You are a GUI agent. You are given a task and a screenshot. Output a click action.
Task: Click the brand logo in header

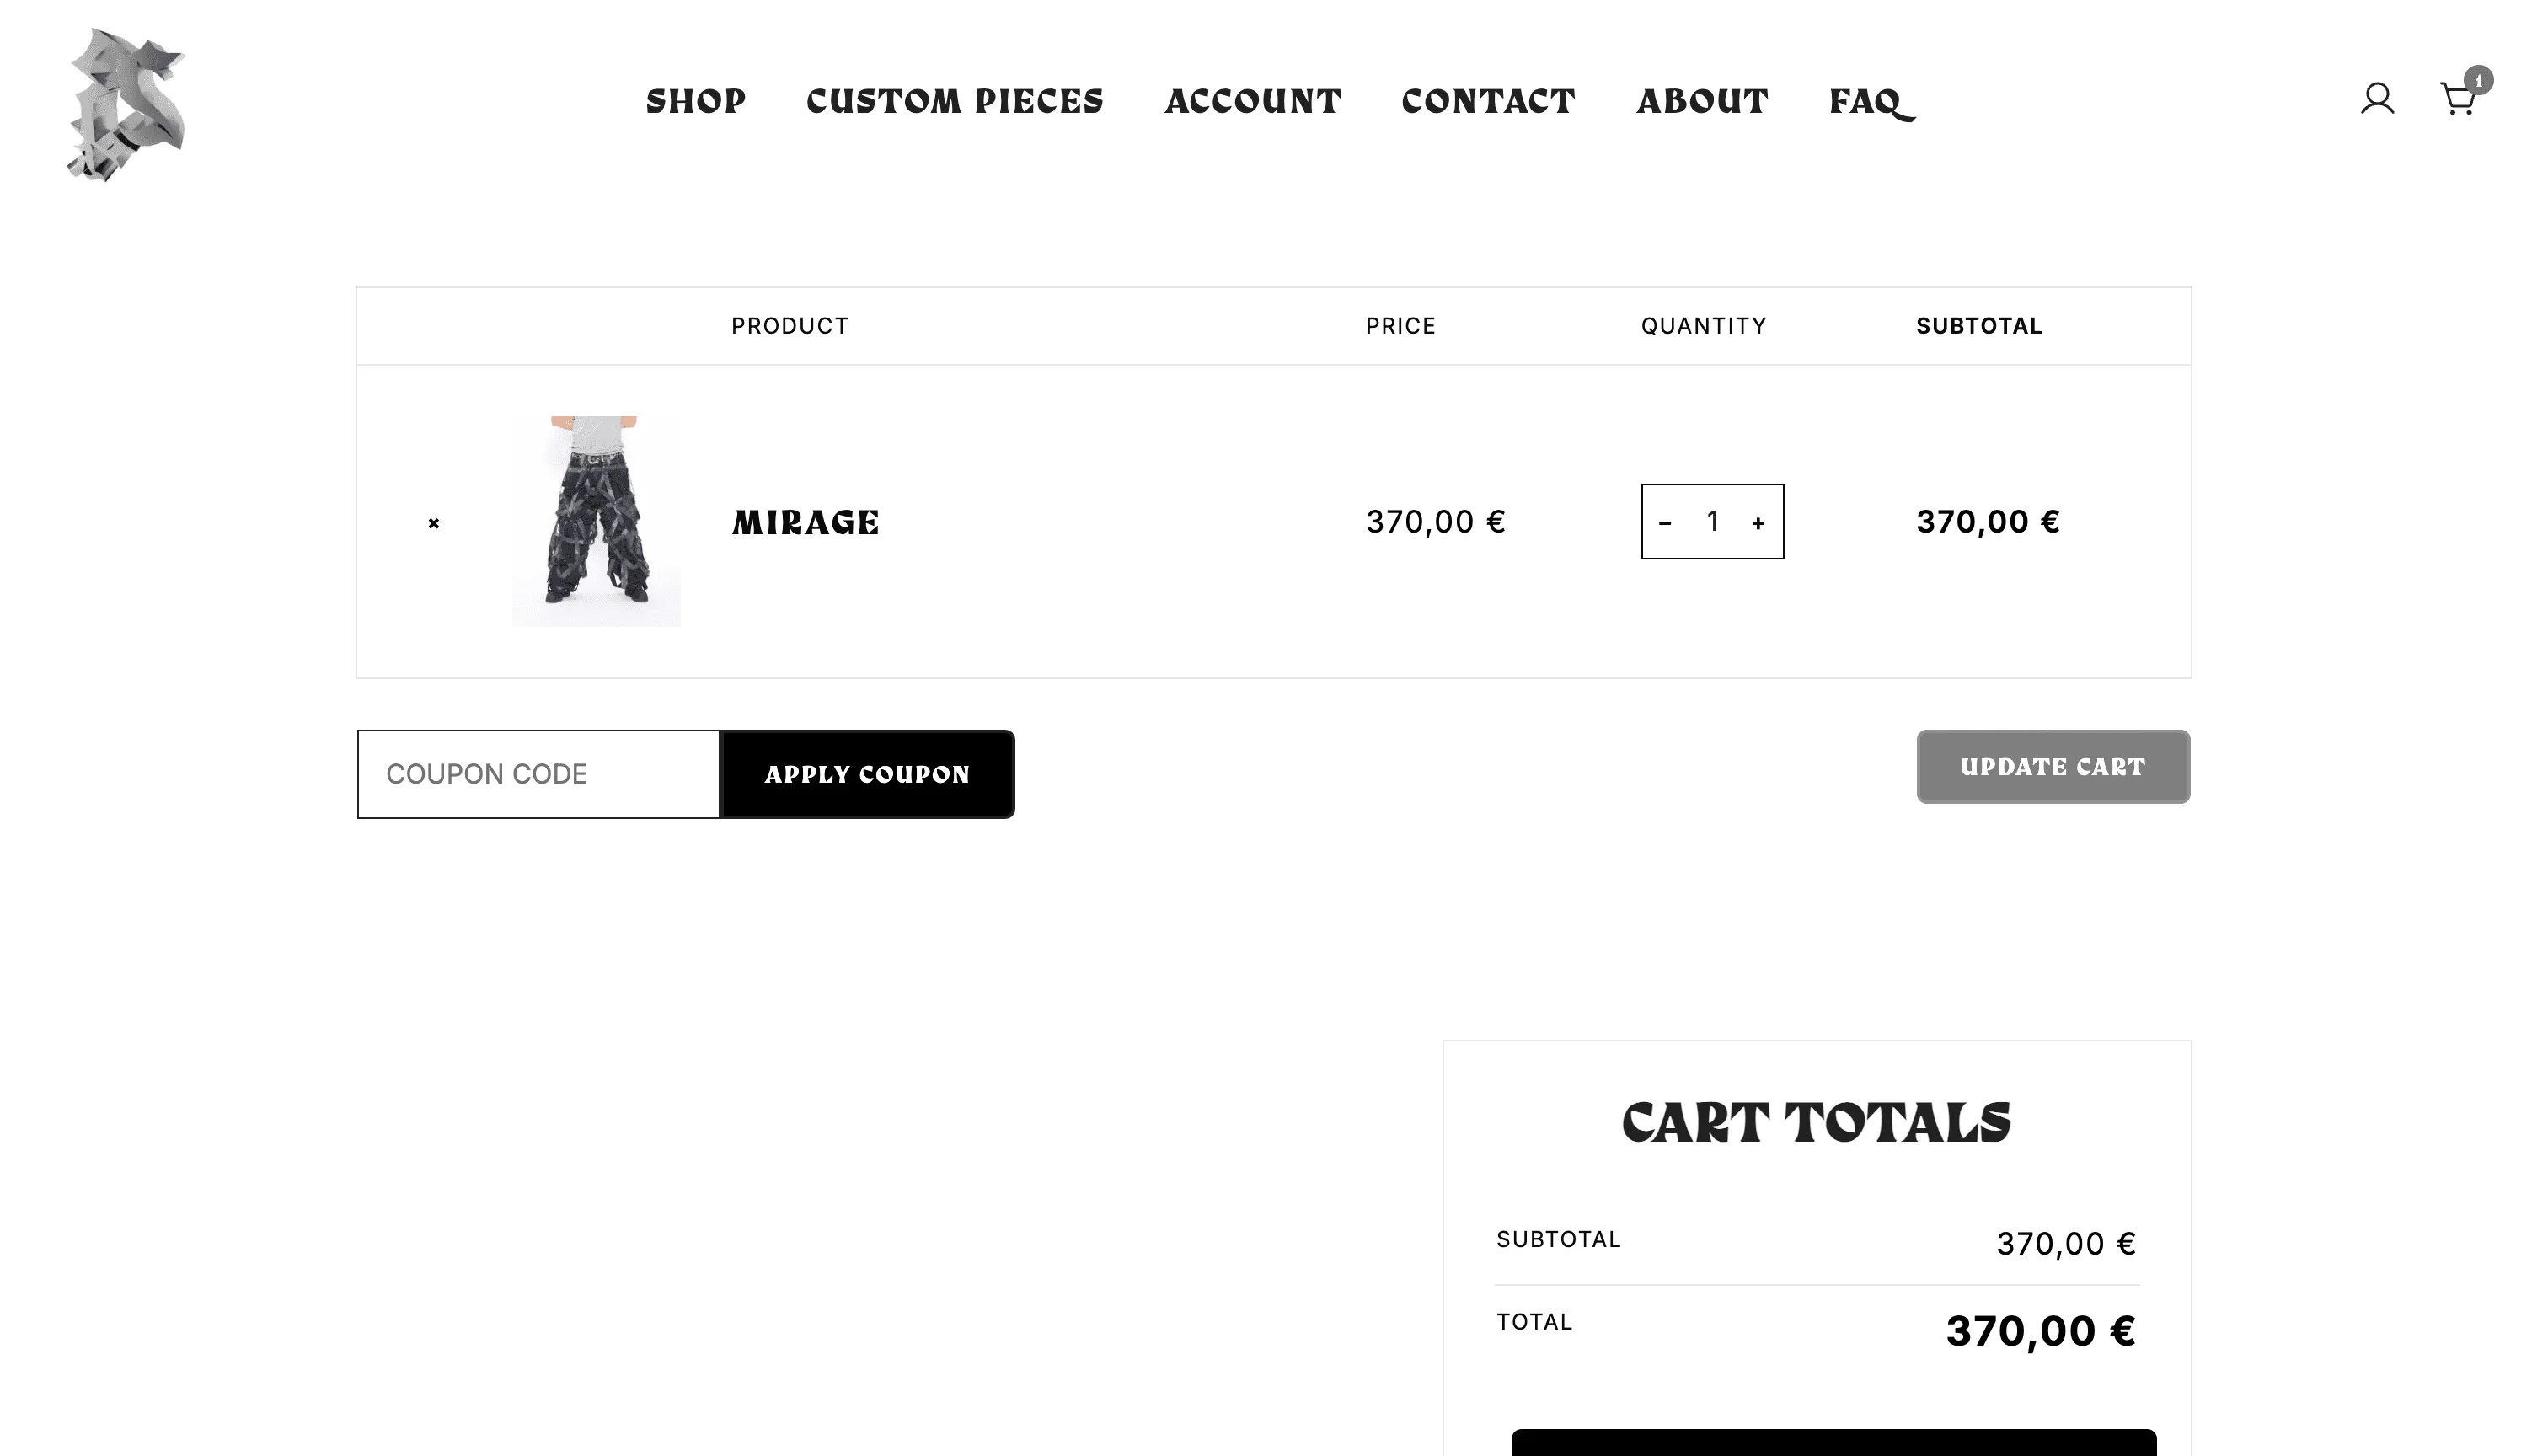(x=126, y=105)
